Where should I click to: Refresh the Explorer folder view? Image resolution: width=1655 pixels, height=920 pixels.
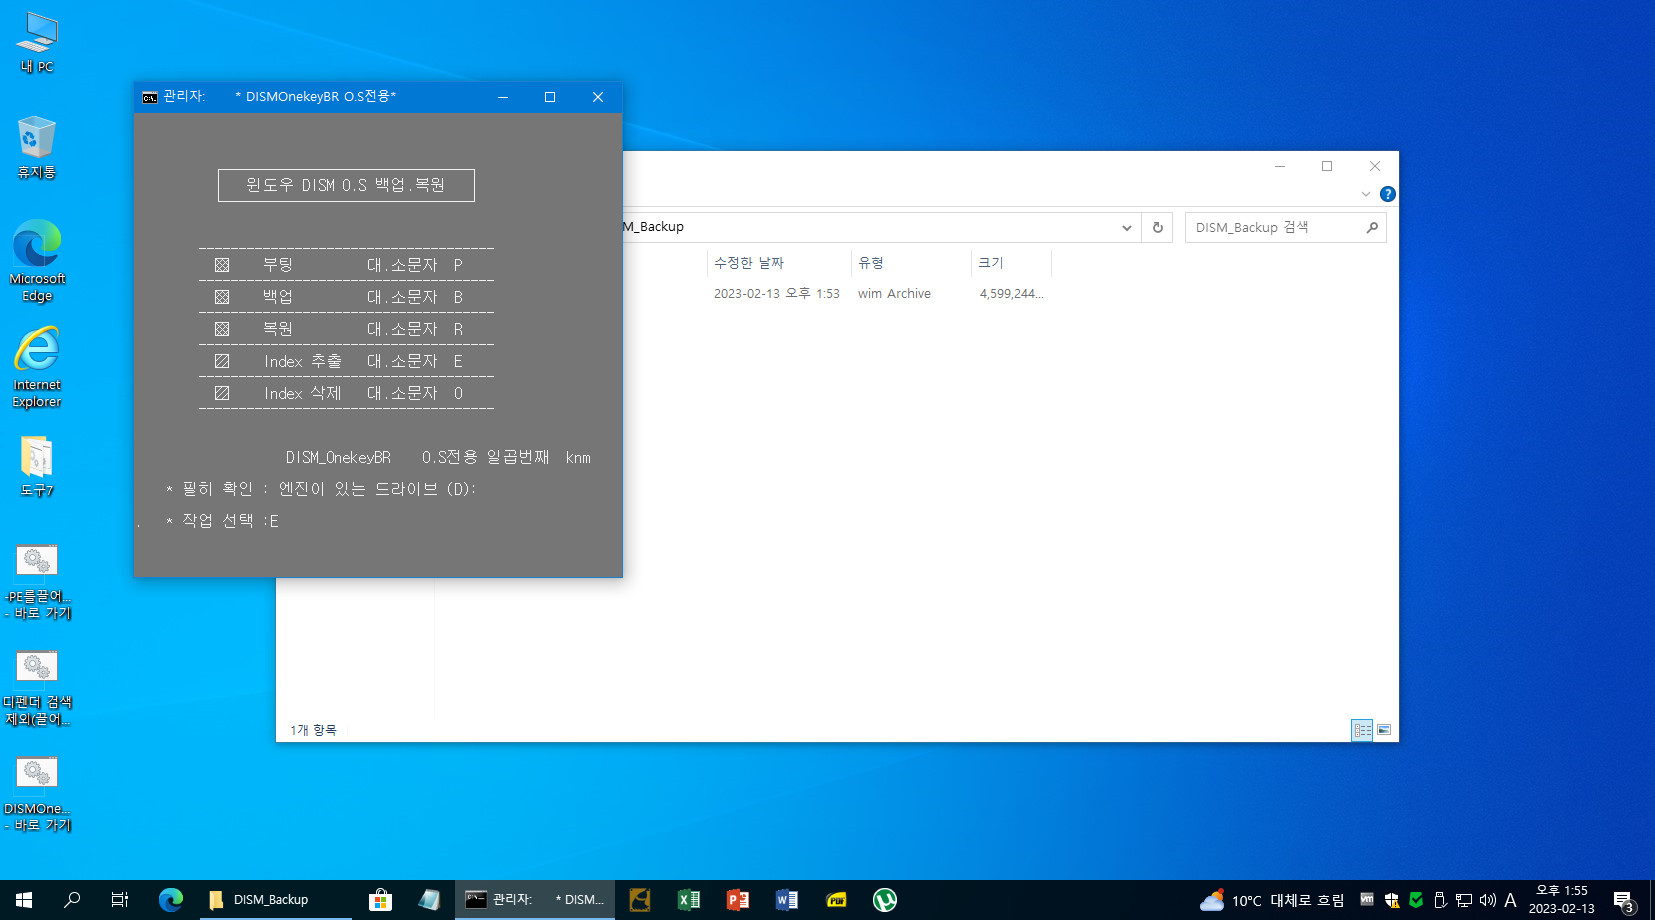point(1158,228)
